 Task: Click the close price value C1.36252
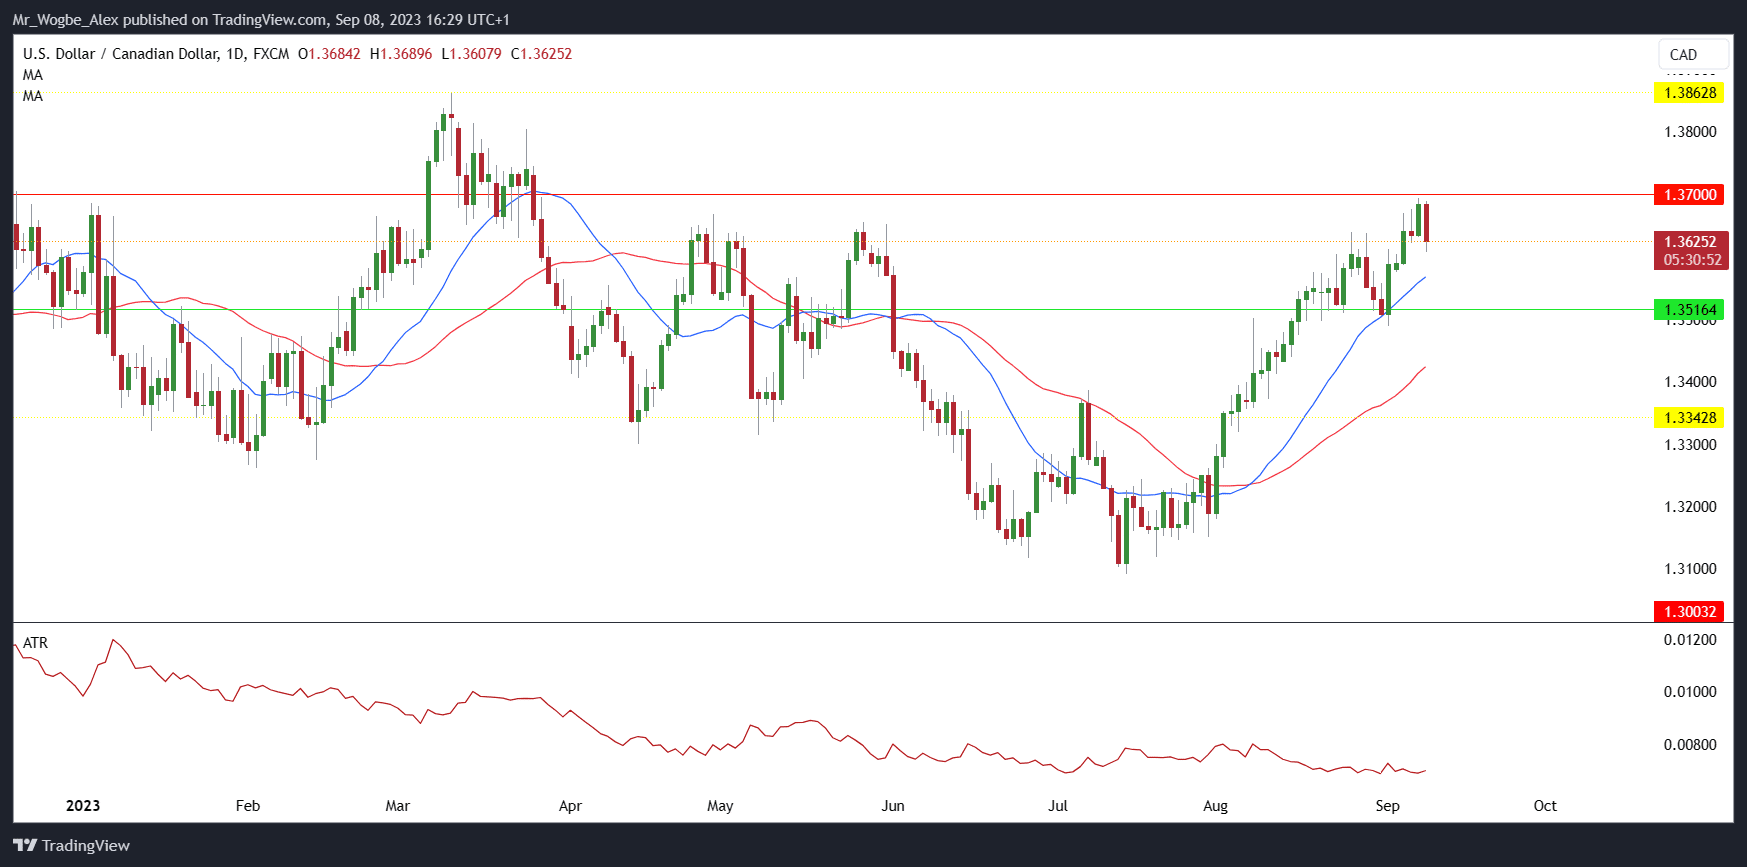(541, 54)
